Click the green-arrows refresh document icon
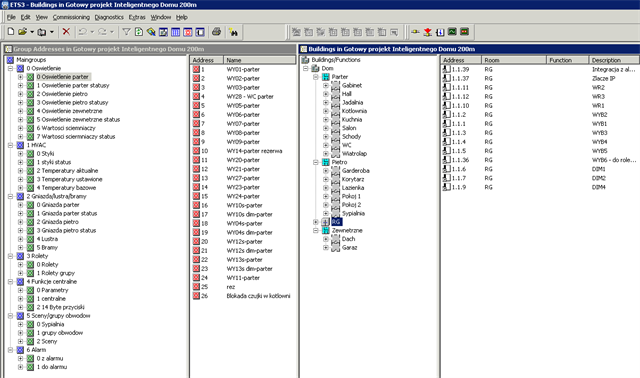This screenshot has width=640, height=378. pos(139,32)
